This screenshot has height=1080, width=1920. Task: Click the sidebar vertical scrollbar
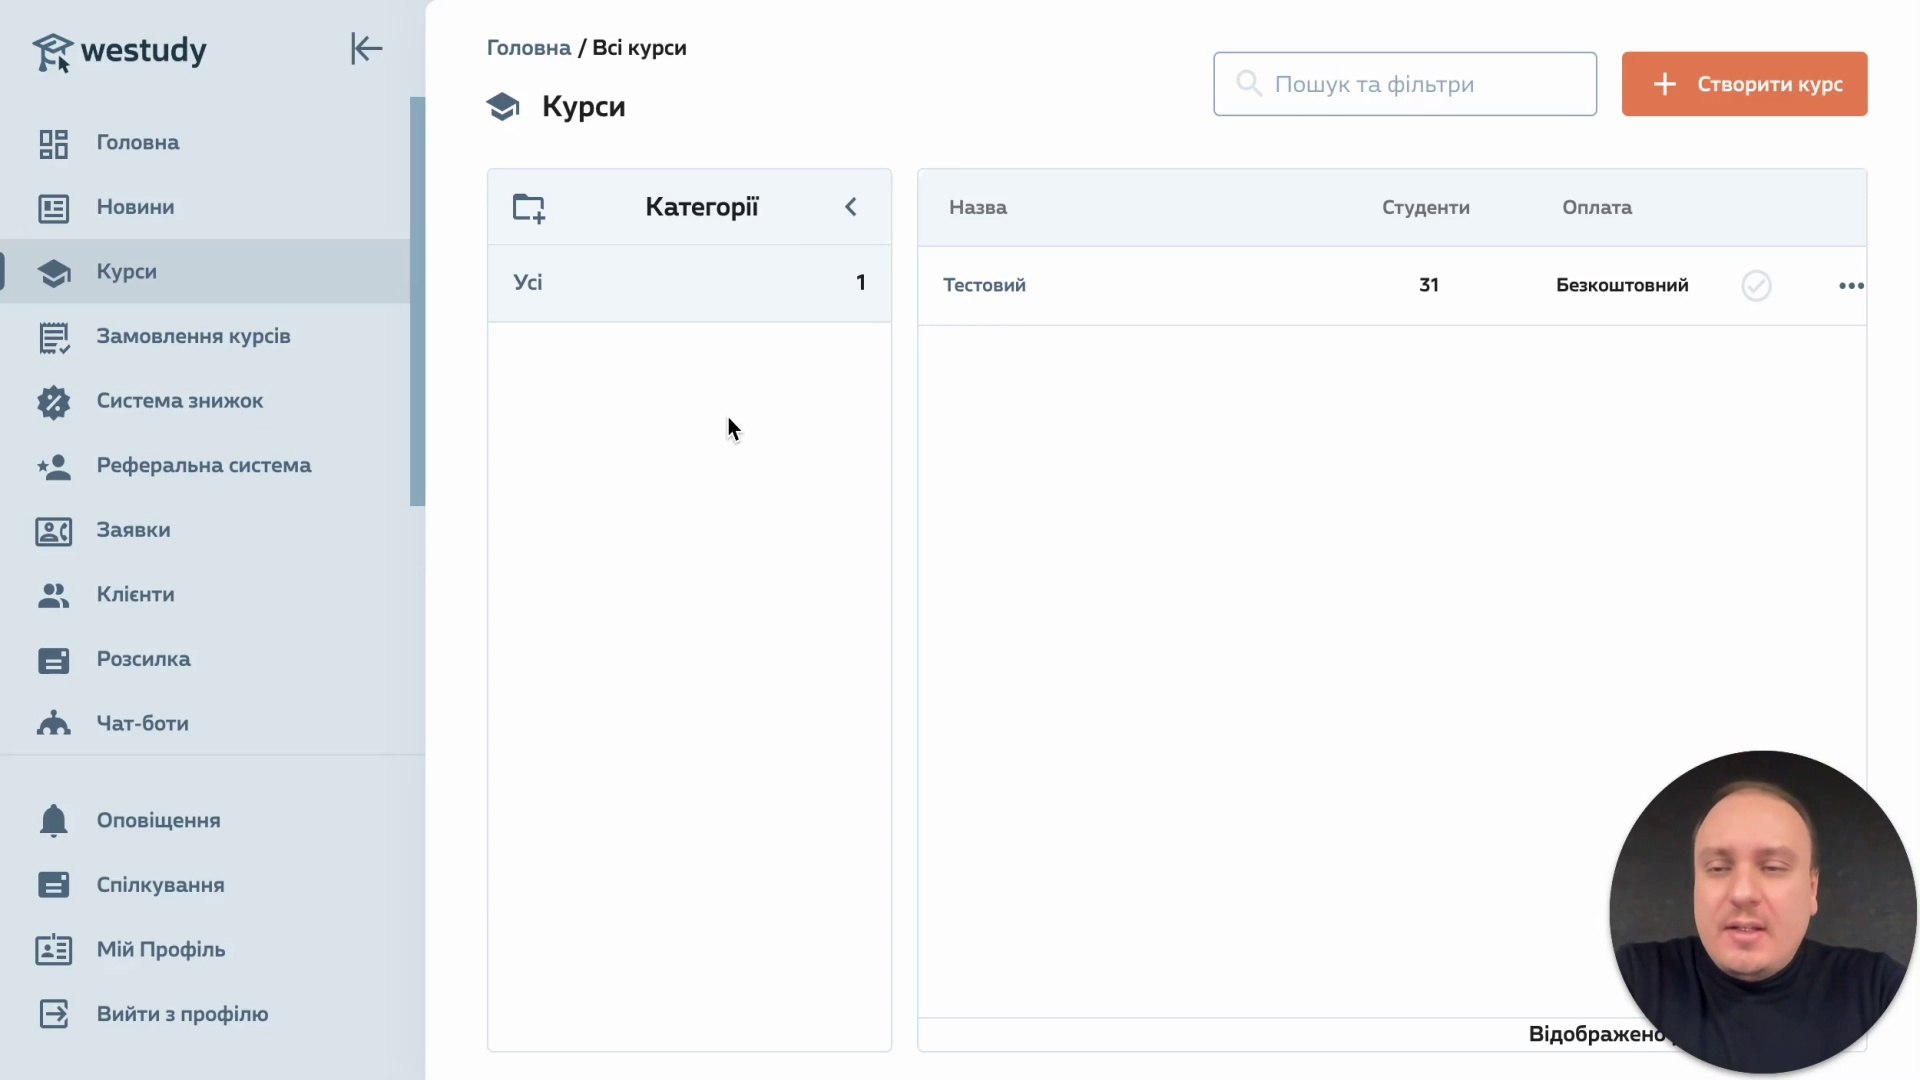[417, 300]
